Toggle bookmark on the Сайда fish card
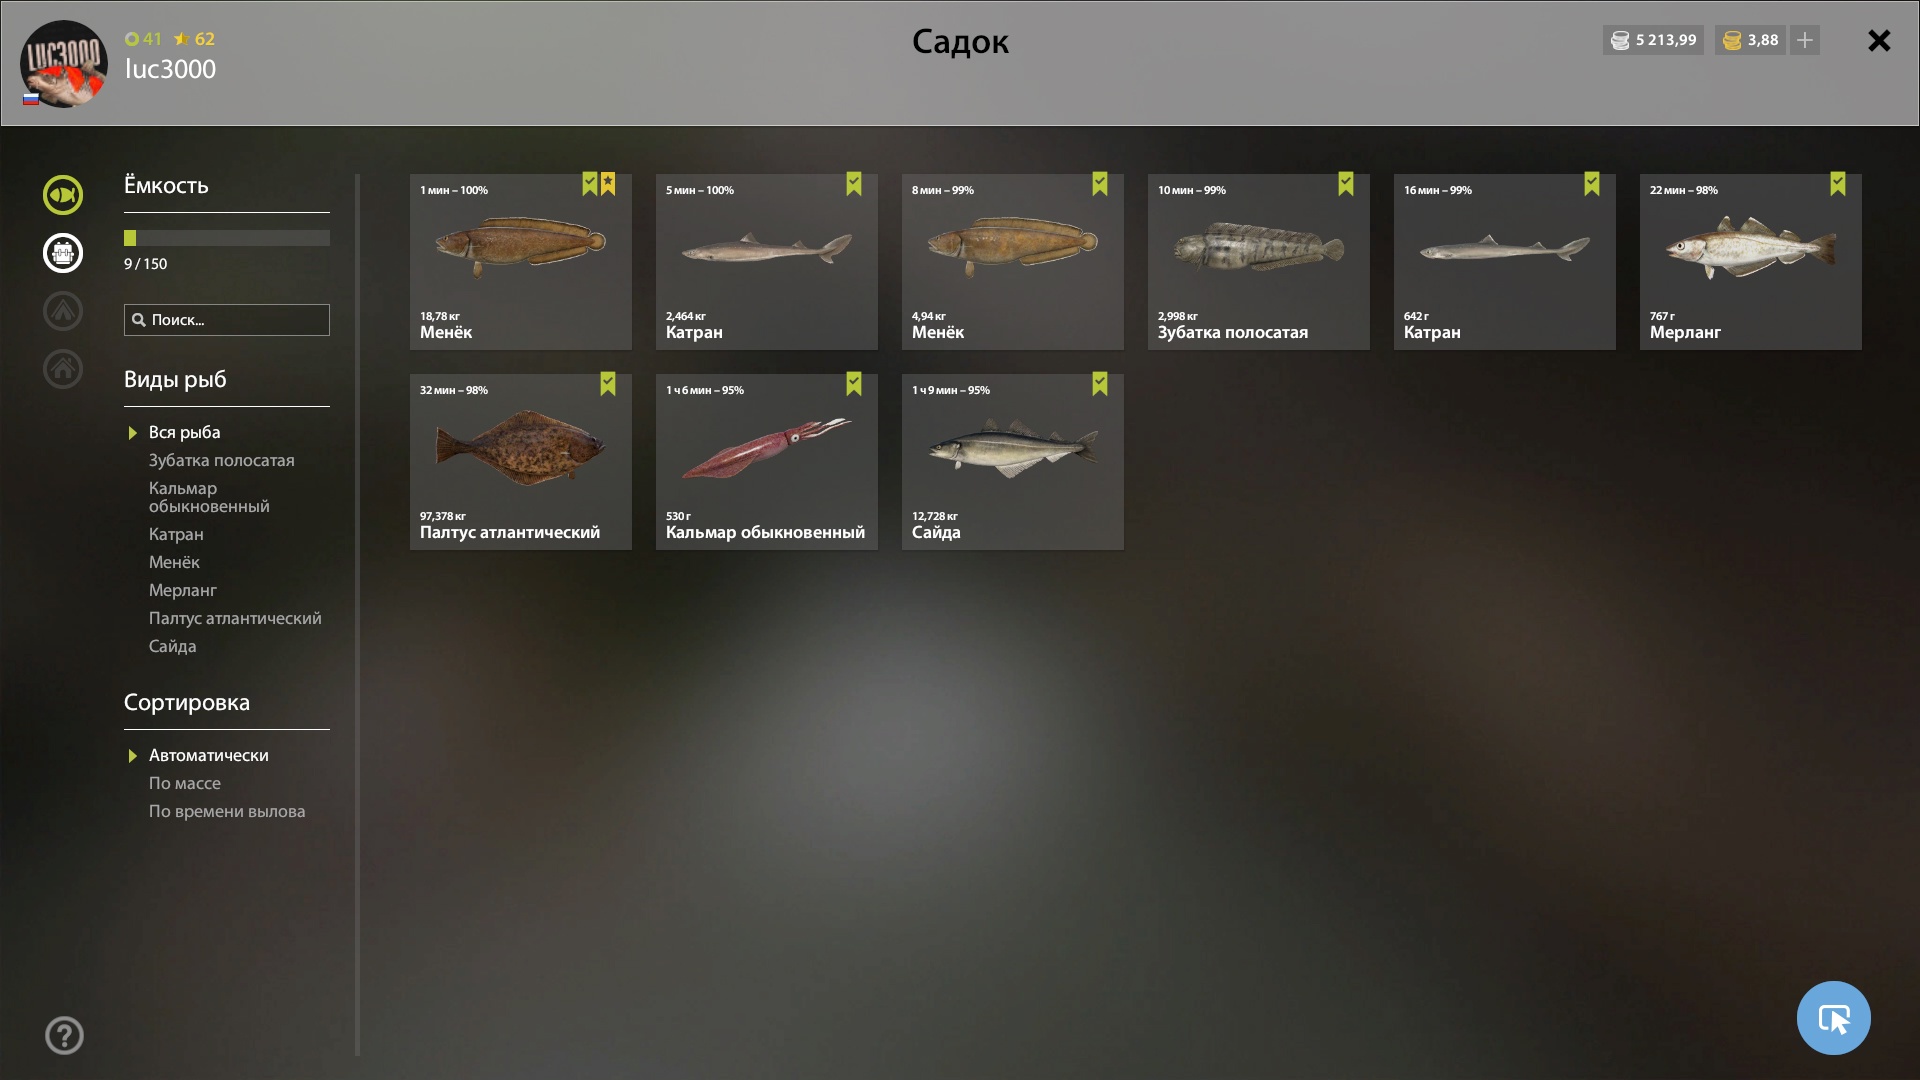This screenshot has width=1920, height=1080. point(1100,384)
